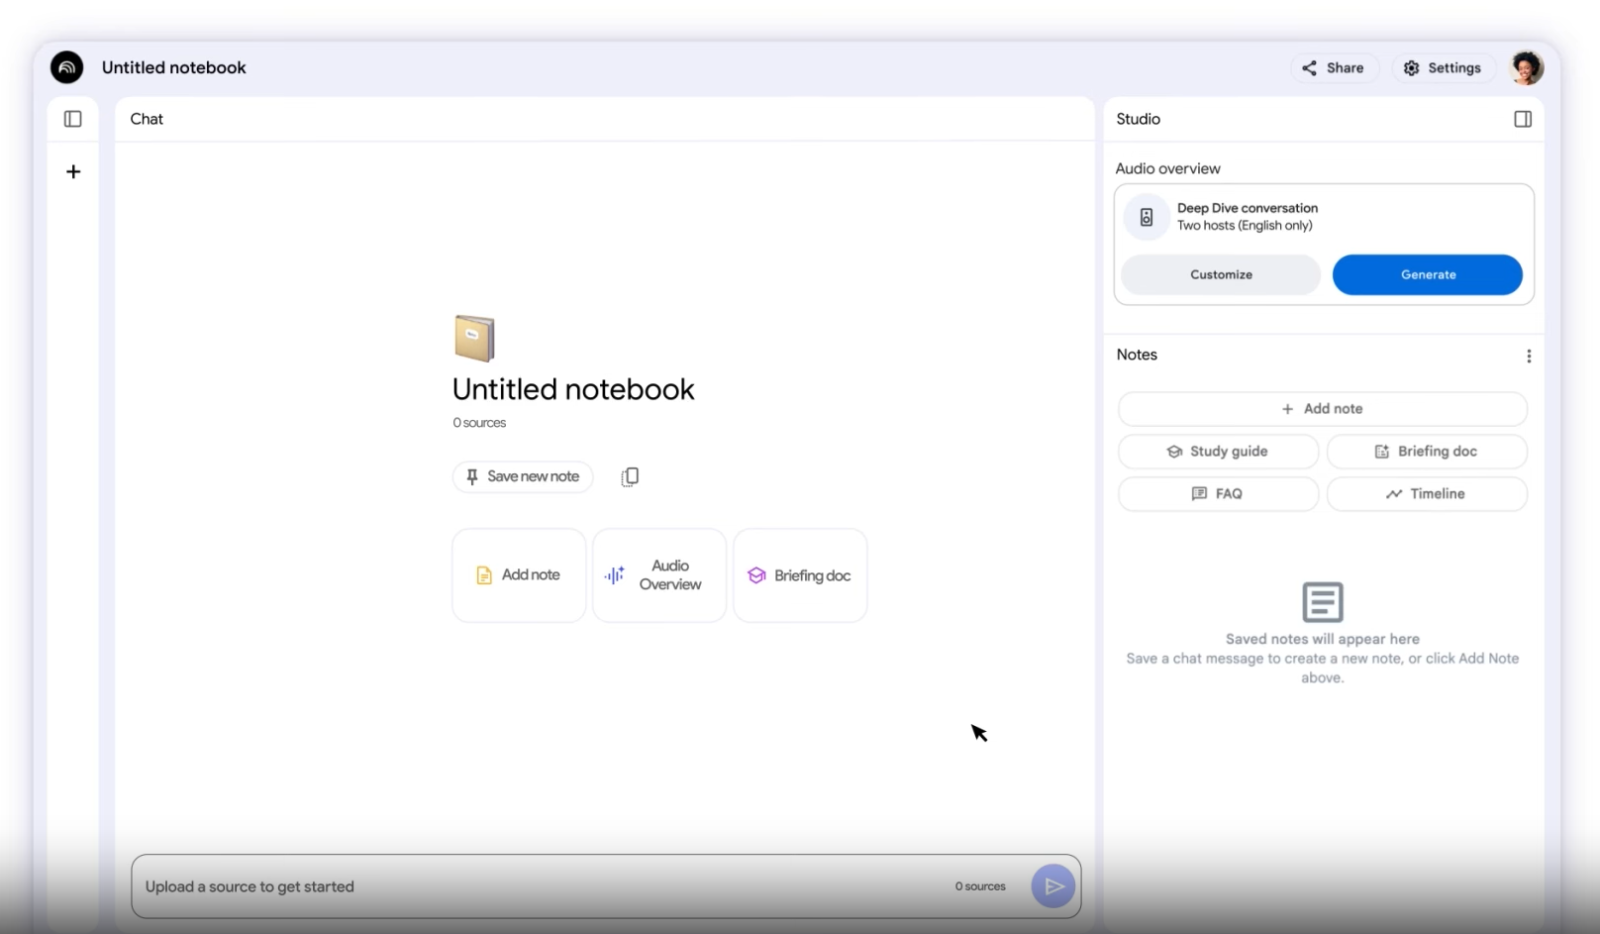Click the send message arrow icon
Viewport: 1600px width, 934px height.
coord(1052,886)
